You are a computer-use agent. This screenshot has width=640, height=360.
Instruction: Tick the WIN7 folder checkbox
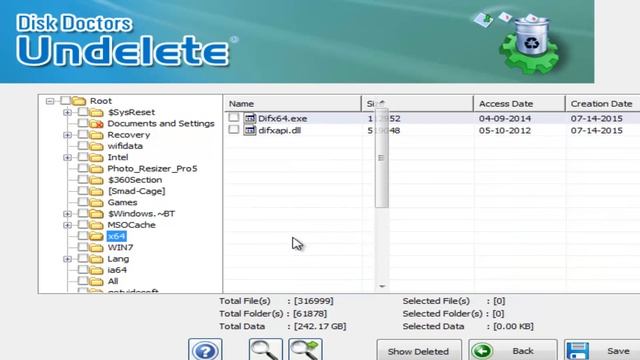tap(83, 247)
